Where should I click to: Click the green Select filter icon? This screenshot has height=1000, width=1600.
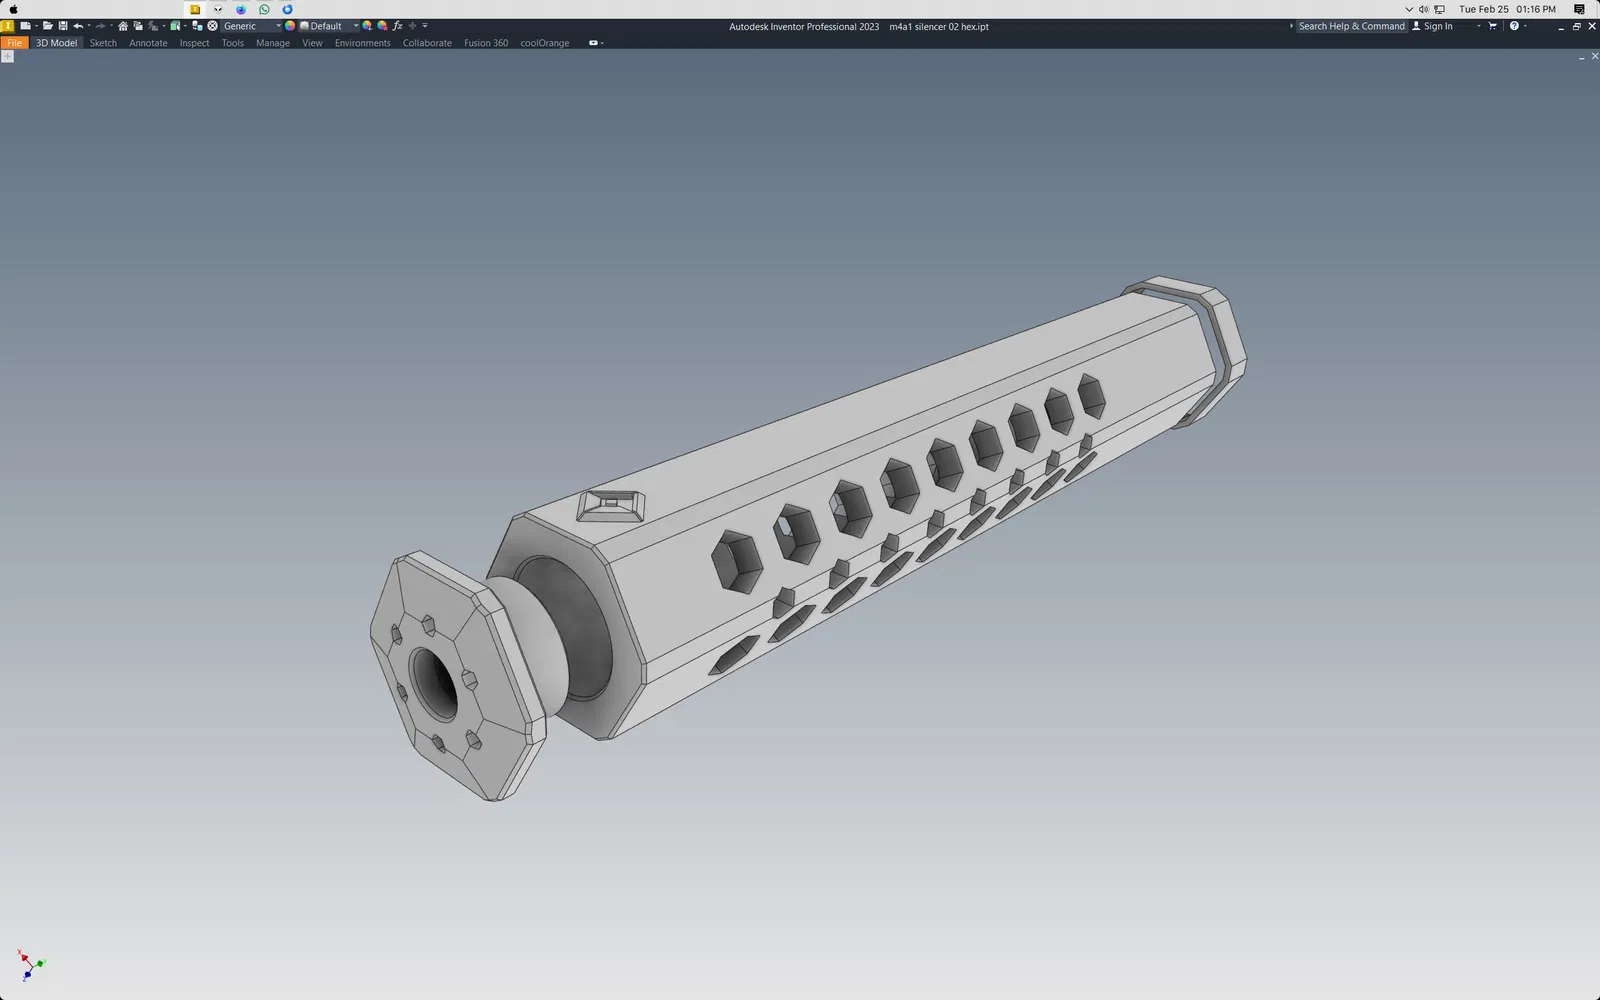[175, 26]
